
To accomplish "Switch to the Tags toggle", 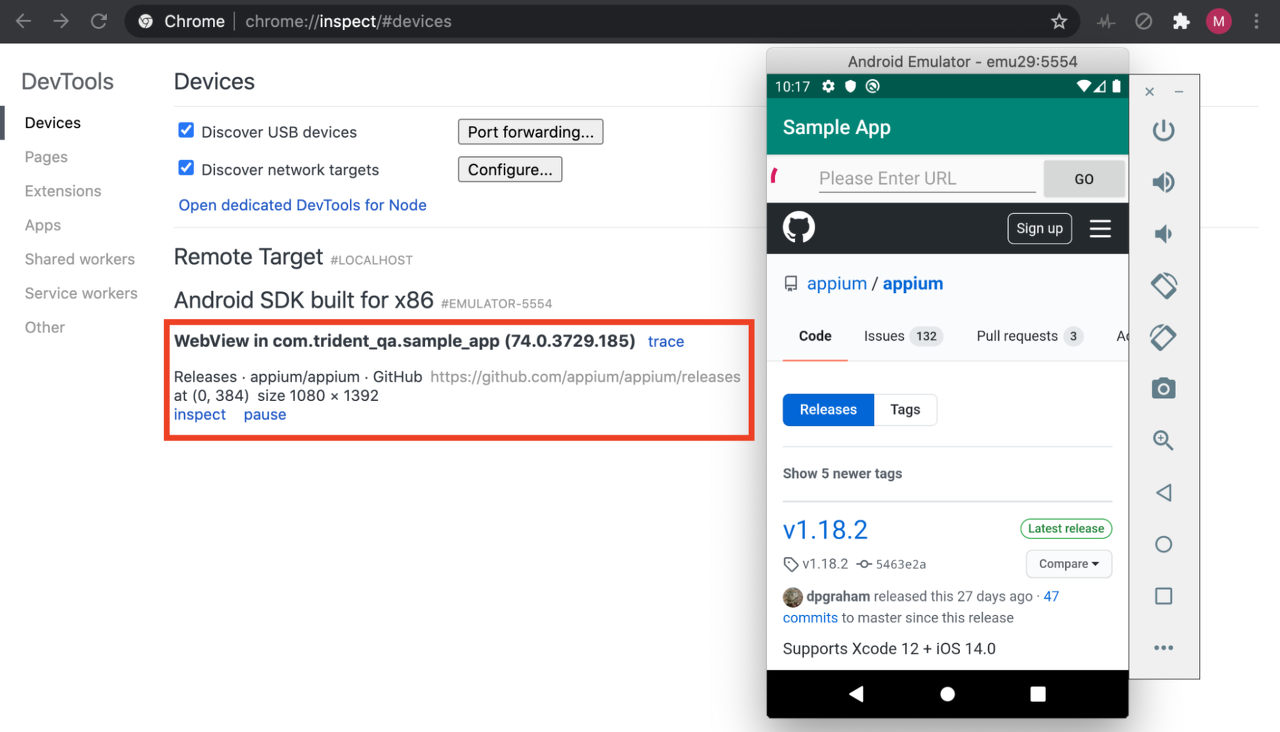I will point(905,409).
